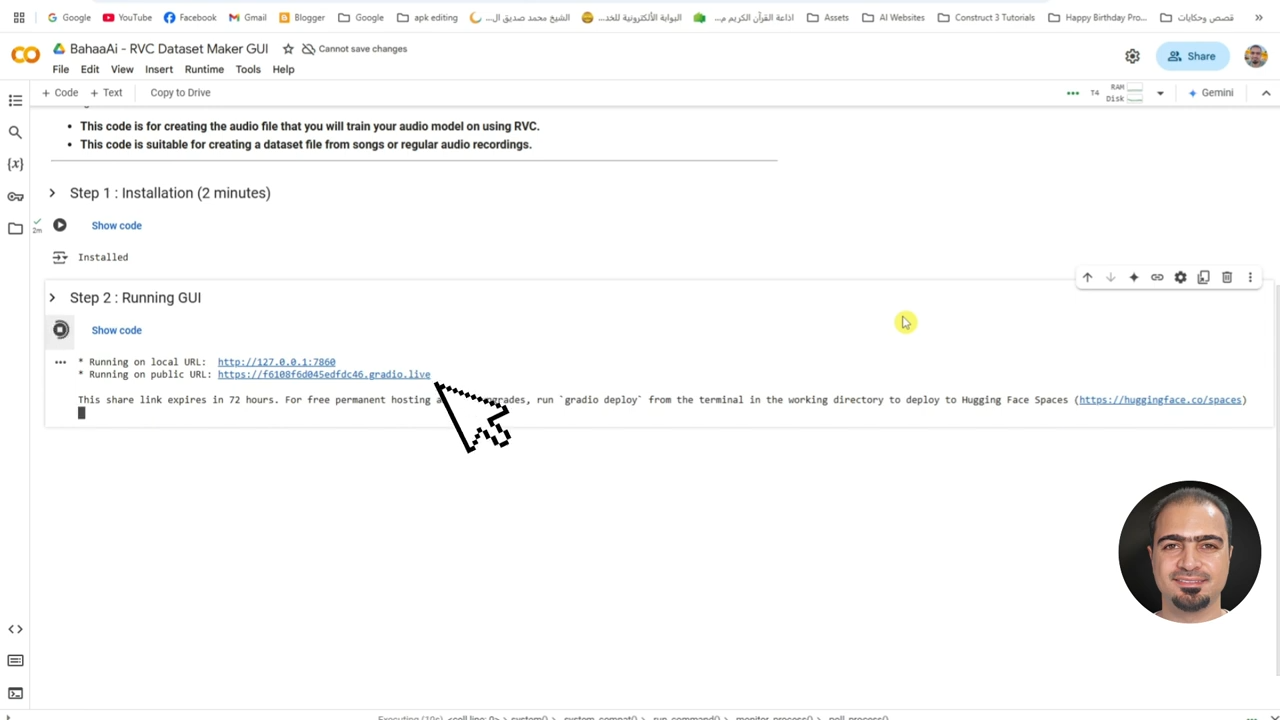Show code for Step 2 cell
Screen dimensions: 1280x720
(116, 330)
